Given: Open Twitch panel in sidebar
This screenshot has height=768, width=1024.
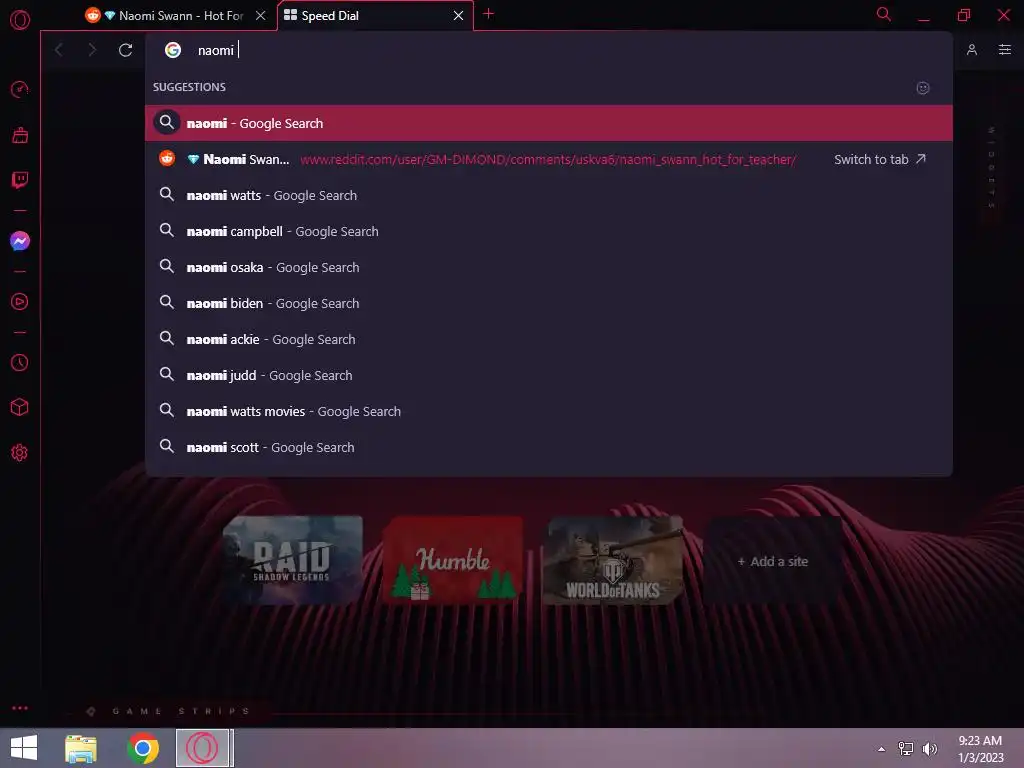Looking at the screenshot, I should (20, 180).
